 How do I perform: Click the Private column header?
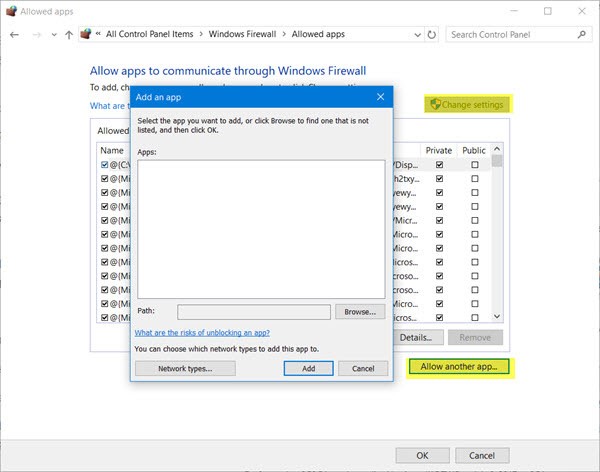click(439, 150)
